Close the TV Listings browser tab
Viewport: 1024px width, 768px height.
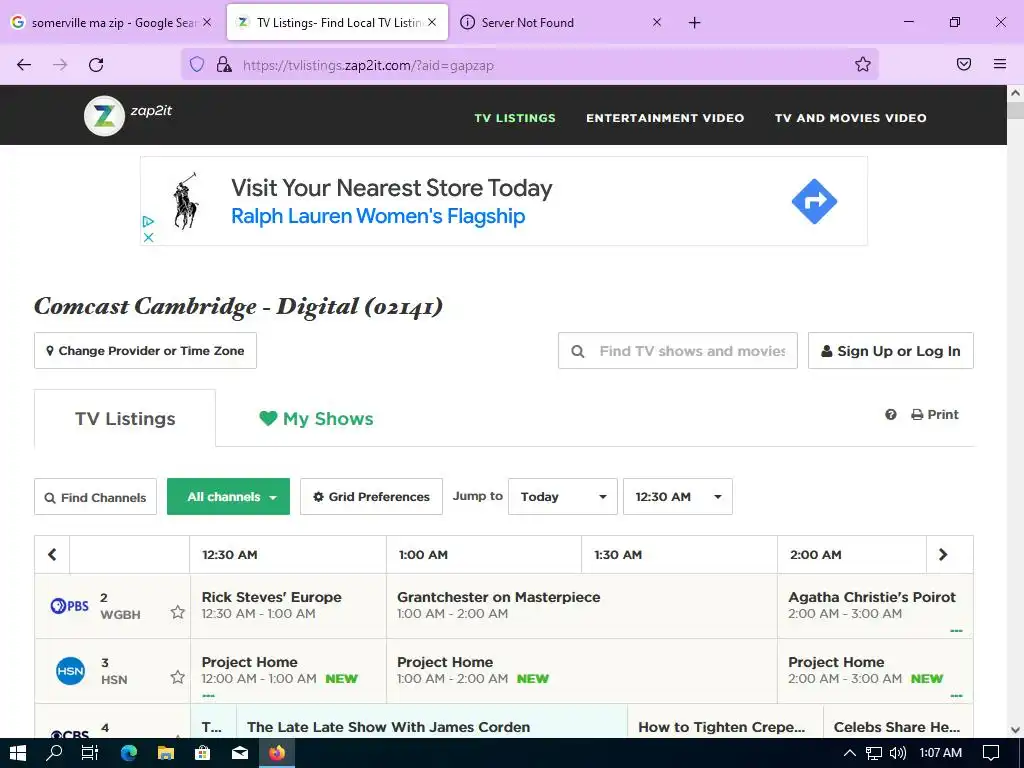432,22
